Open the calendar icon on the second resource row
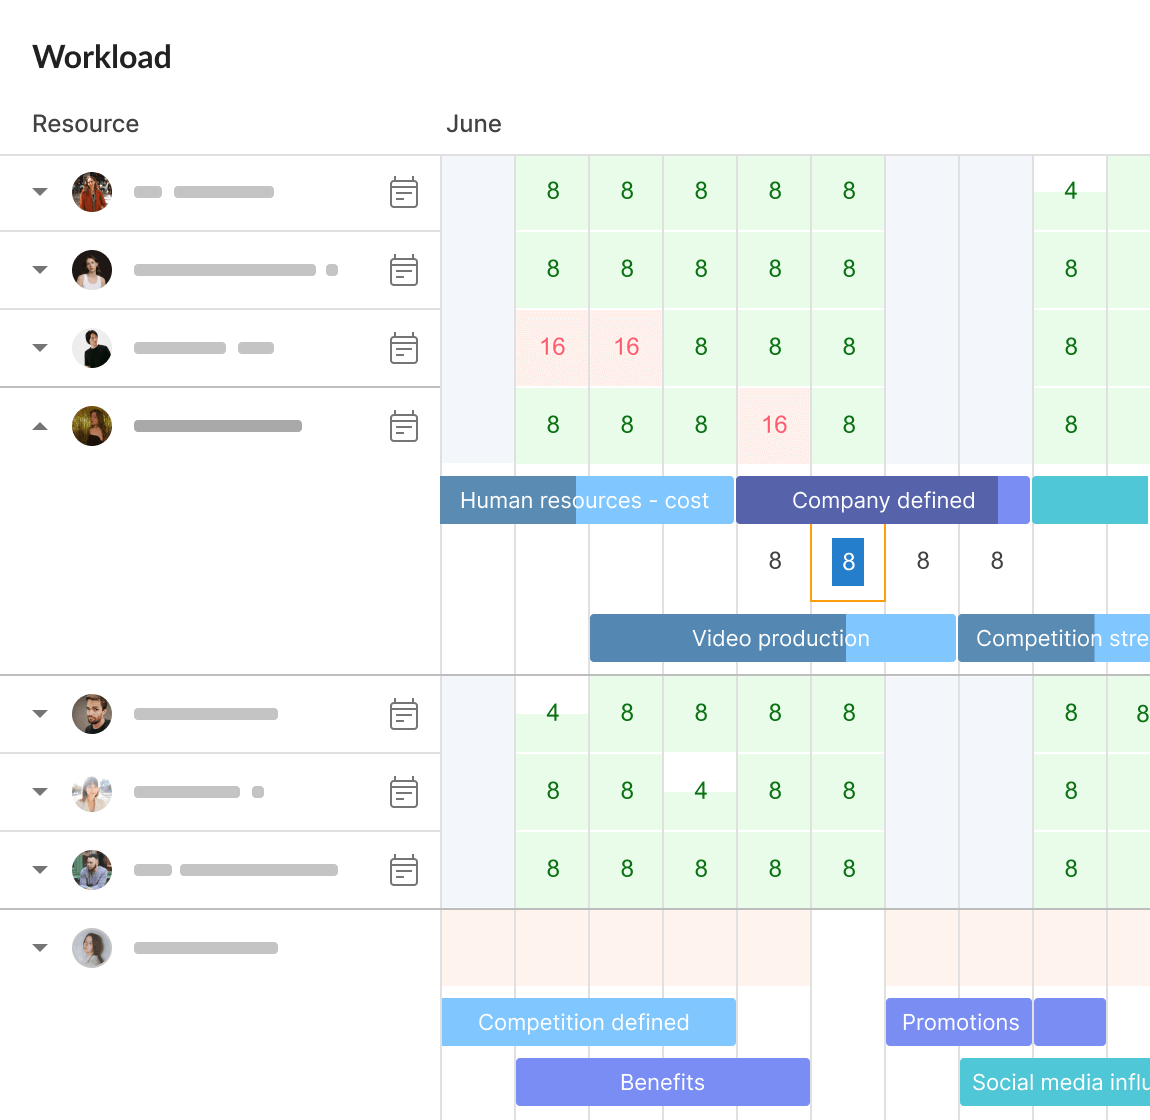 (404, 270)
